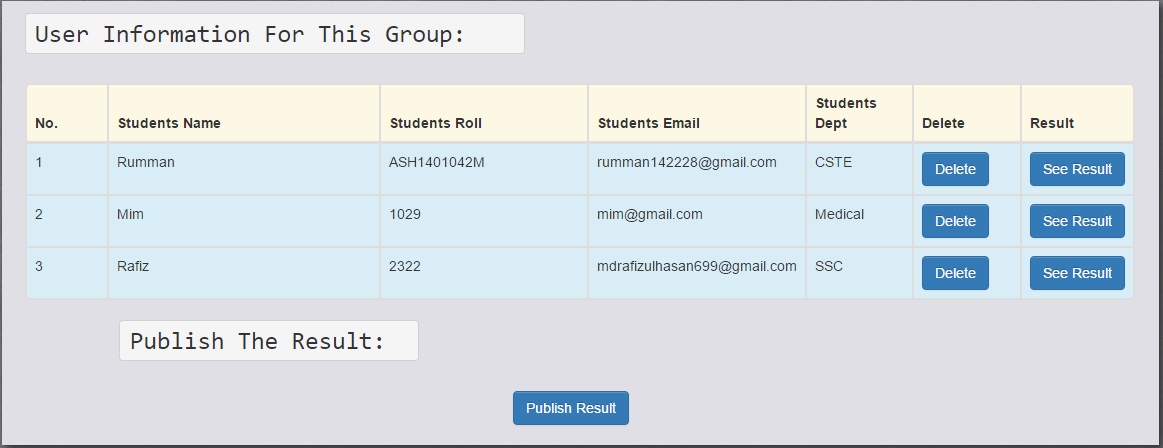Image resolution: width=1163 pixels, height=448 pixels.
Task: Click the CSTE department cell
Action: tap(834, 162)
